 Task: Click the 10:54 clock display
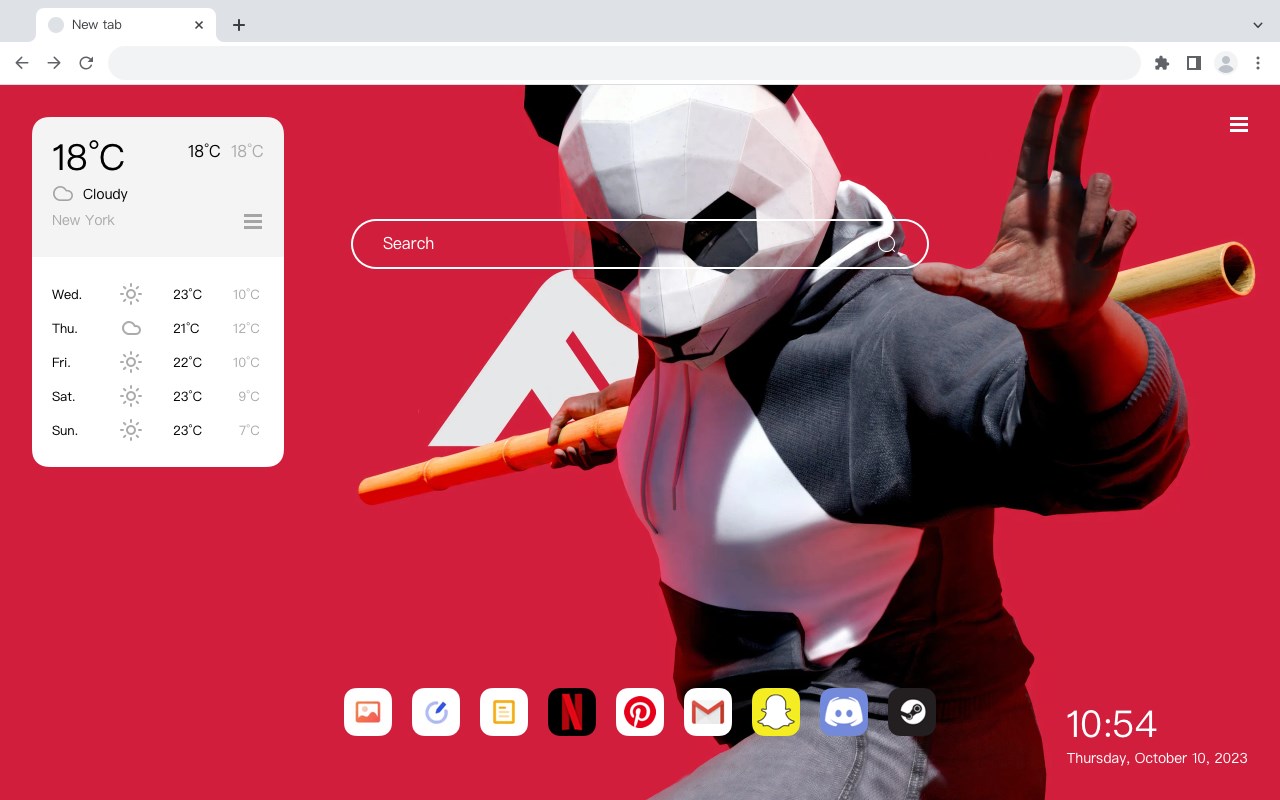(1111, 724)
